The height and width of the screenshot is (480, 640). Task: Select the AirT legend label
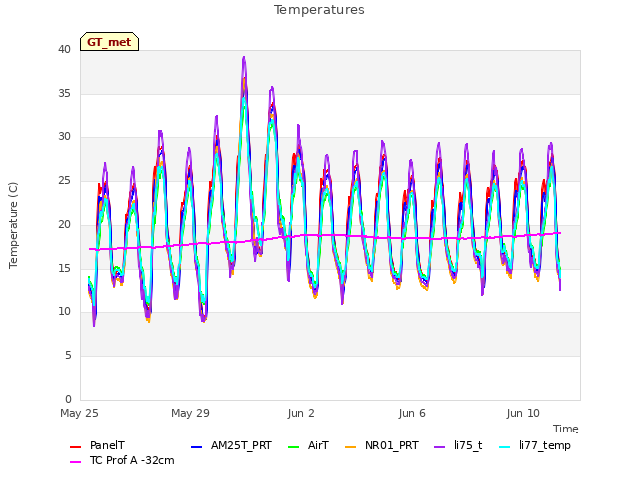point(318,445)
